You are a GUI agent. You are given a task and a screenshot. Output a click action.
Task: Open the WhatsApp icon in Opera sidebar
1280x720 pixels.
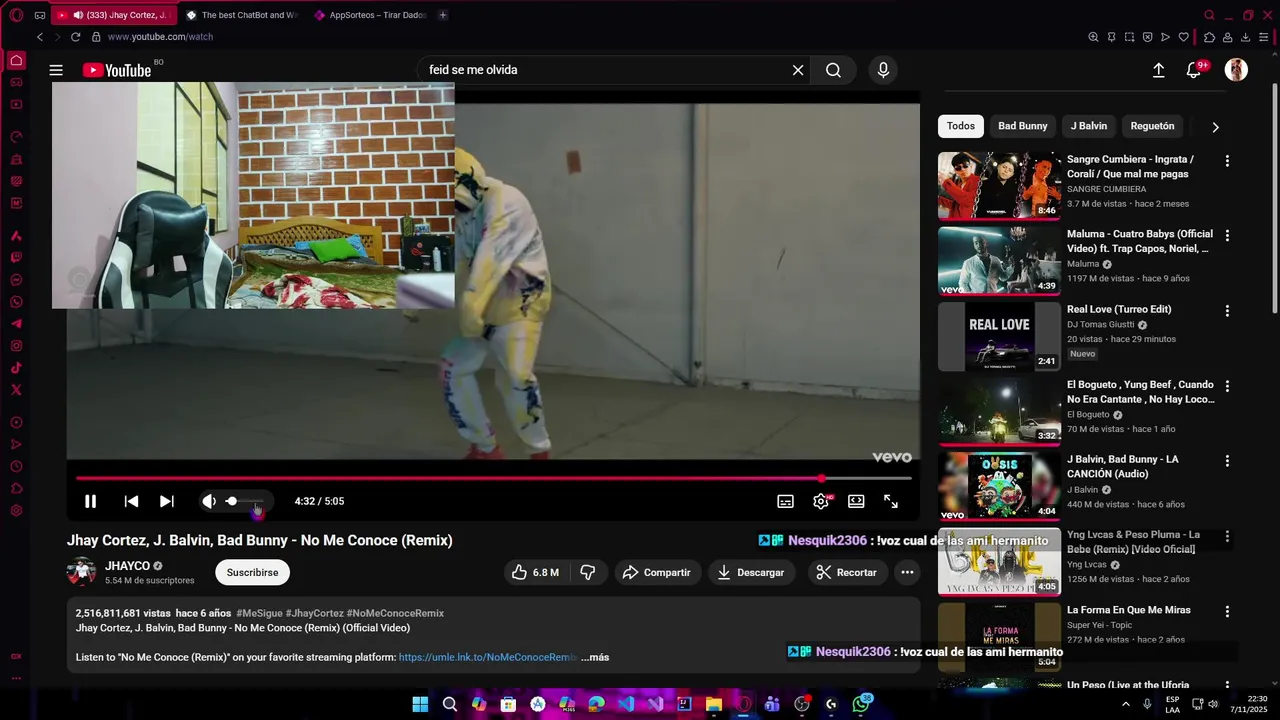click(16, 302)
